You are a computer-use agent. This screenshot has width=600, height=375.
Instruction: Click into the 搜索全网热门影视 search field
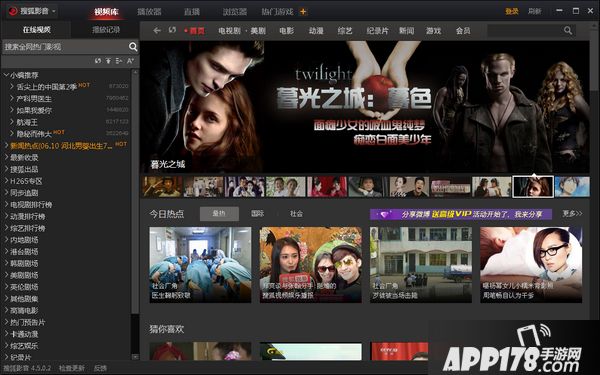[65, 47]
